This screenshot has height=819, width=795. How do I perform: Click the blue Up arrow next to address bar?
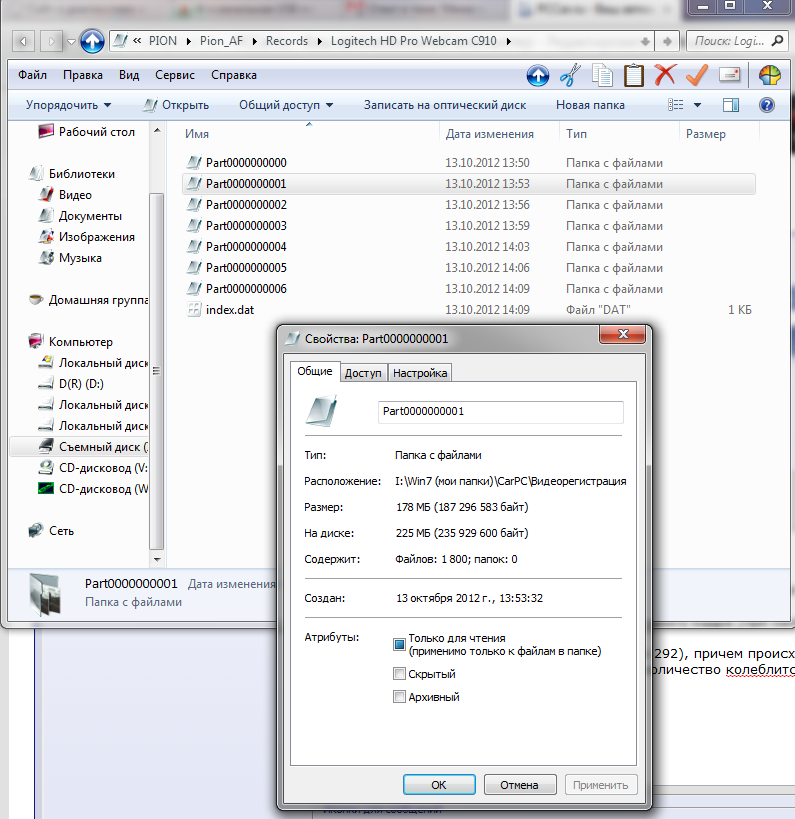(x=92, y=41)
